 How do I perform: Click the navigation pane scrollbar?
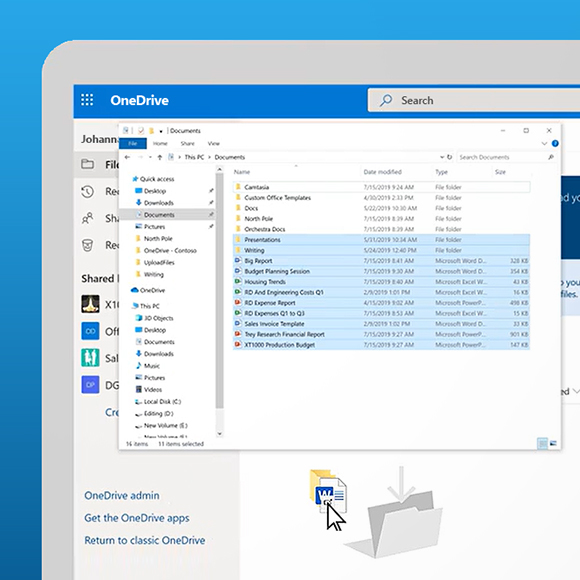click(x=219, y=291)
